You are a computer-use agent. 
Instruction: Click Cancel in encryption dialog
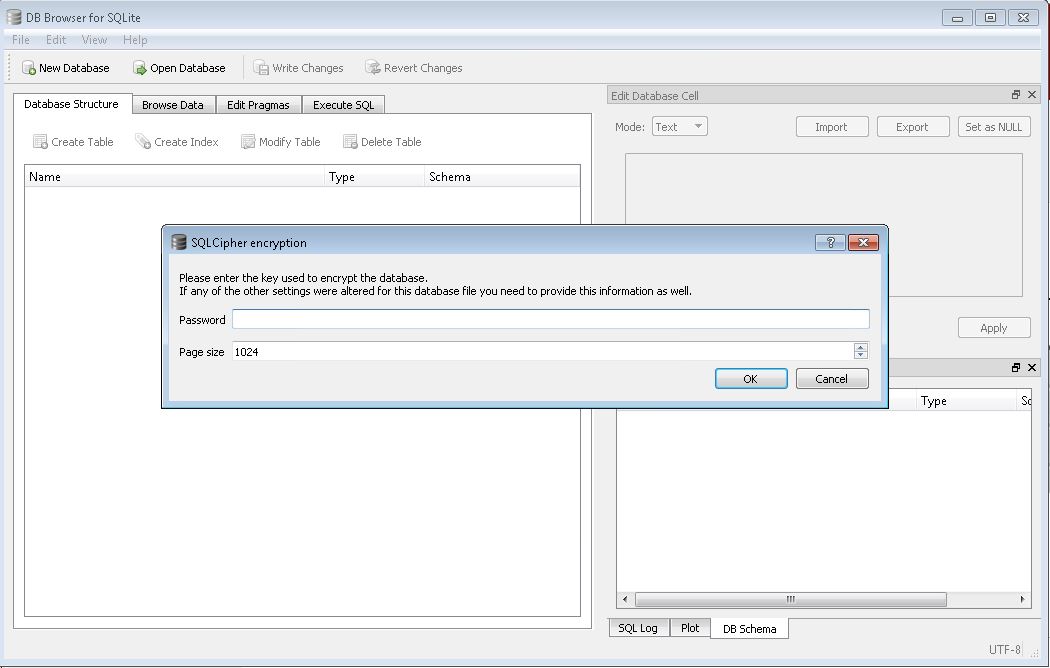(832, 378)
